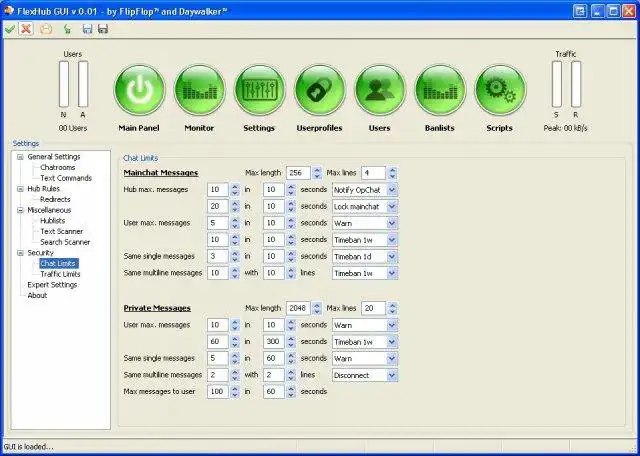Select Expert Settings in the tree
This screenshot has height=456, width=640.
click(52, 285)
